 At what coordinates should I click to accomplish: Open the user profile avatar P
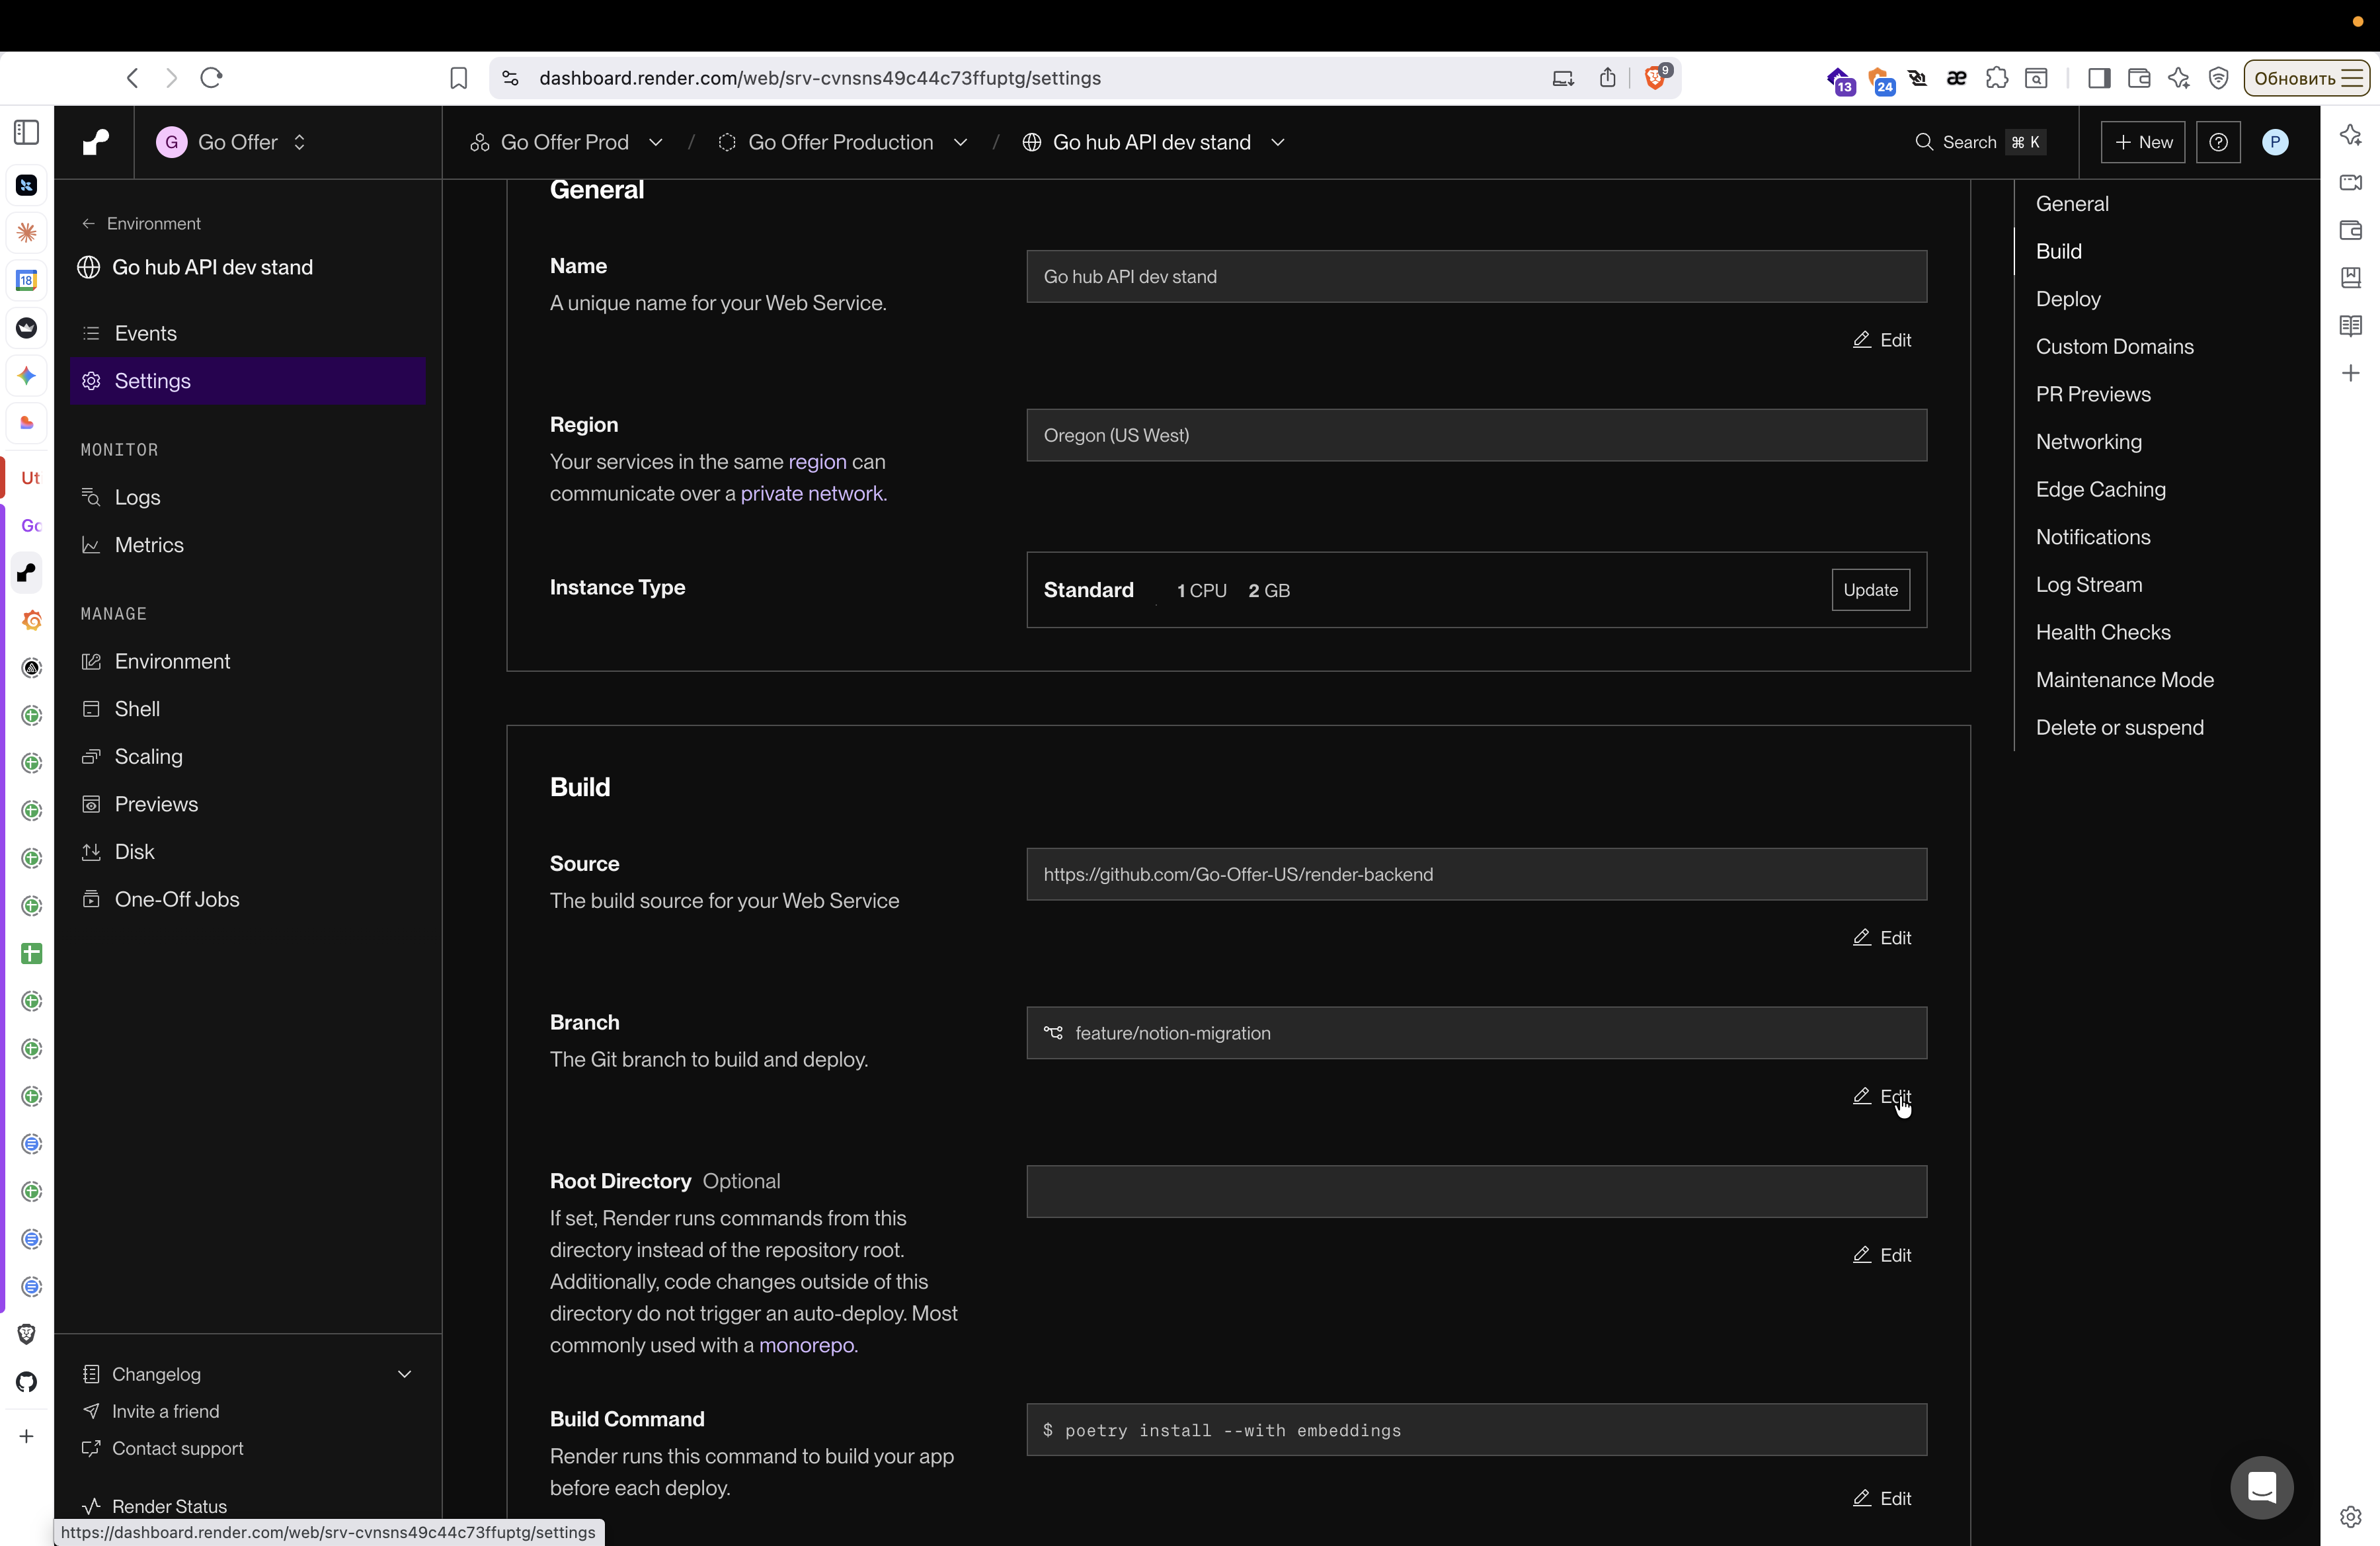pos(2275,142)
